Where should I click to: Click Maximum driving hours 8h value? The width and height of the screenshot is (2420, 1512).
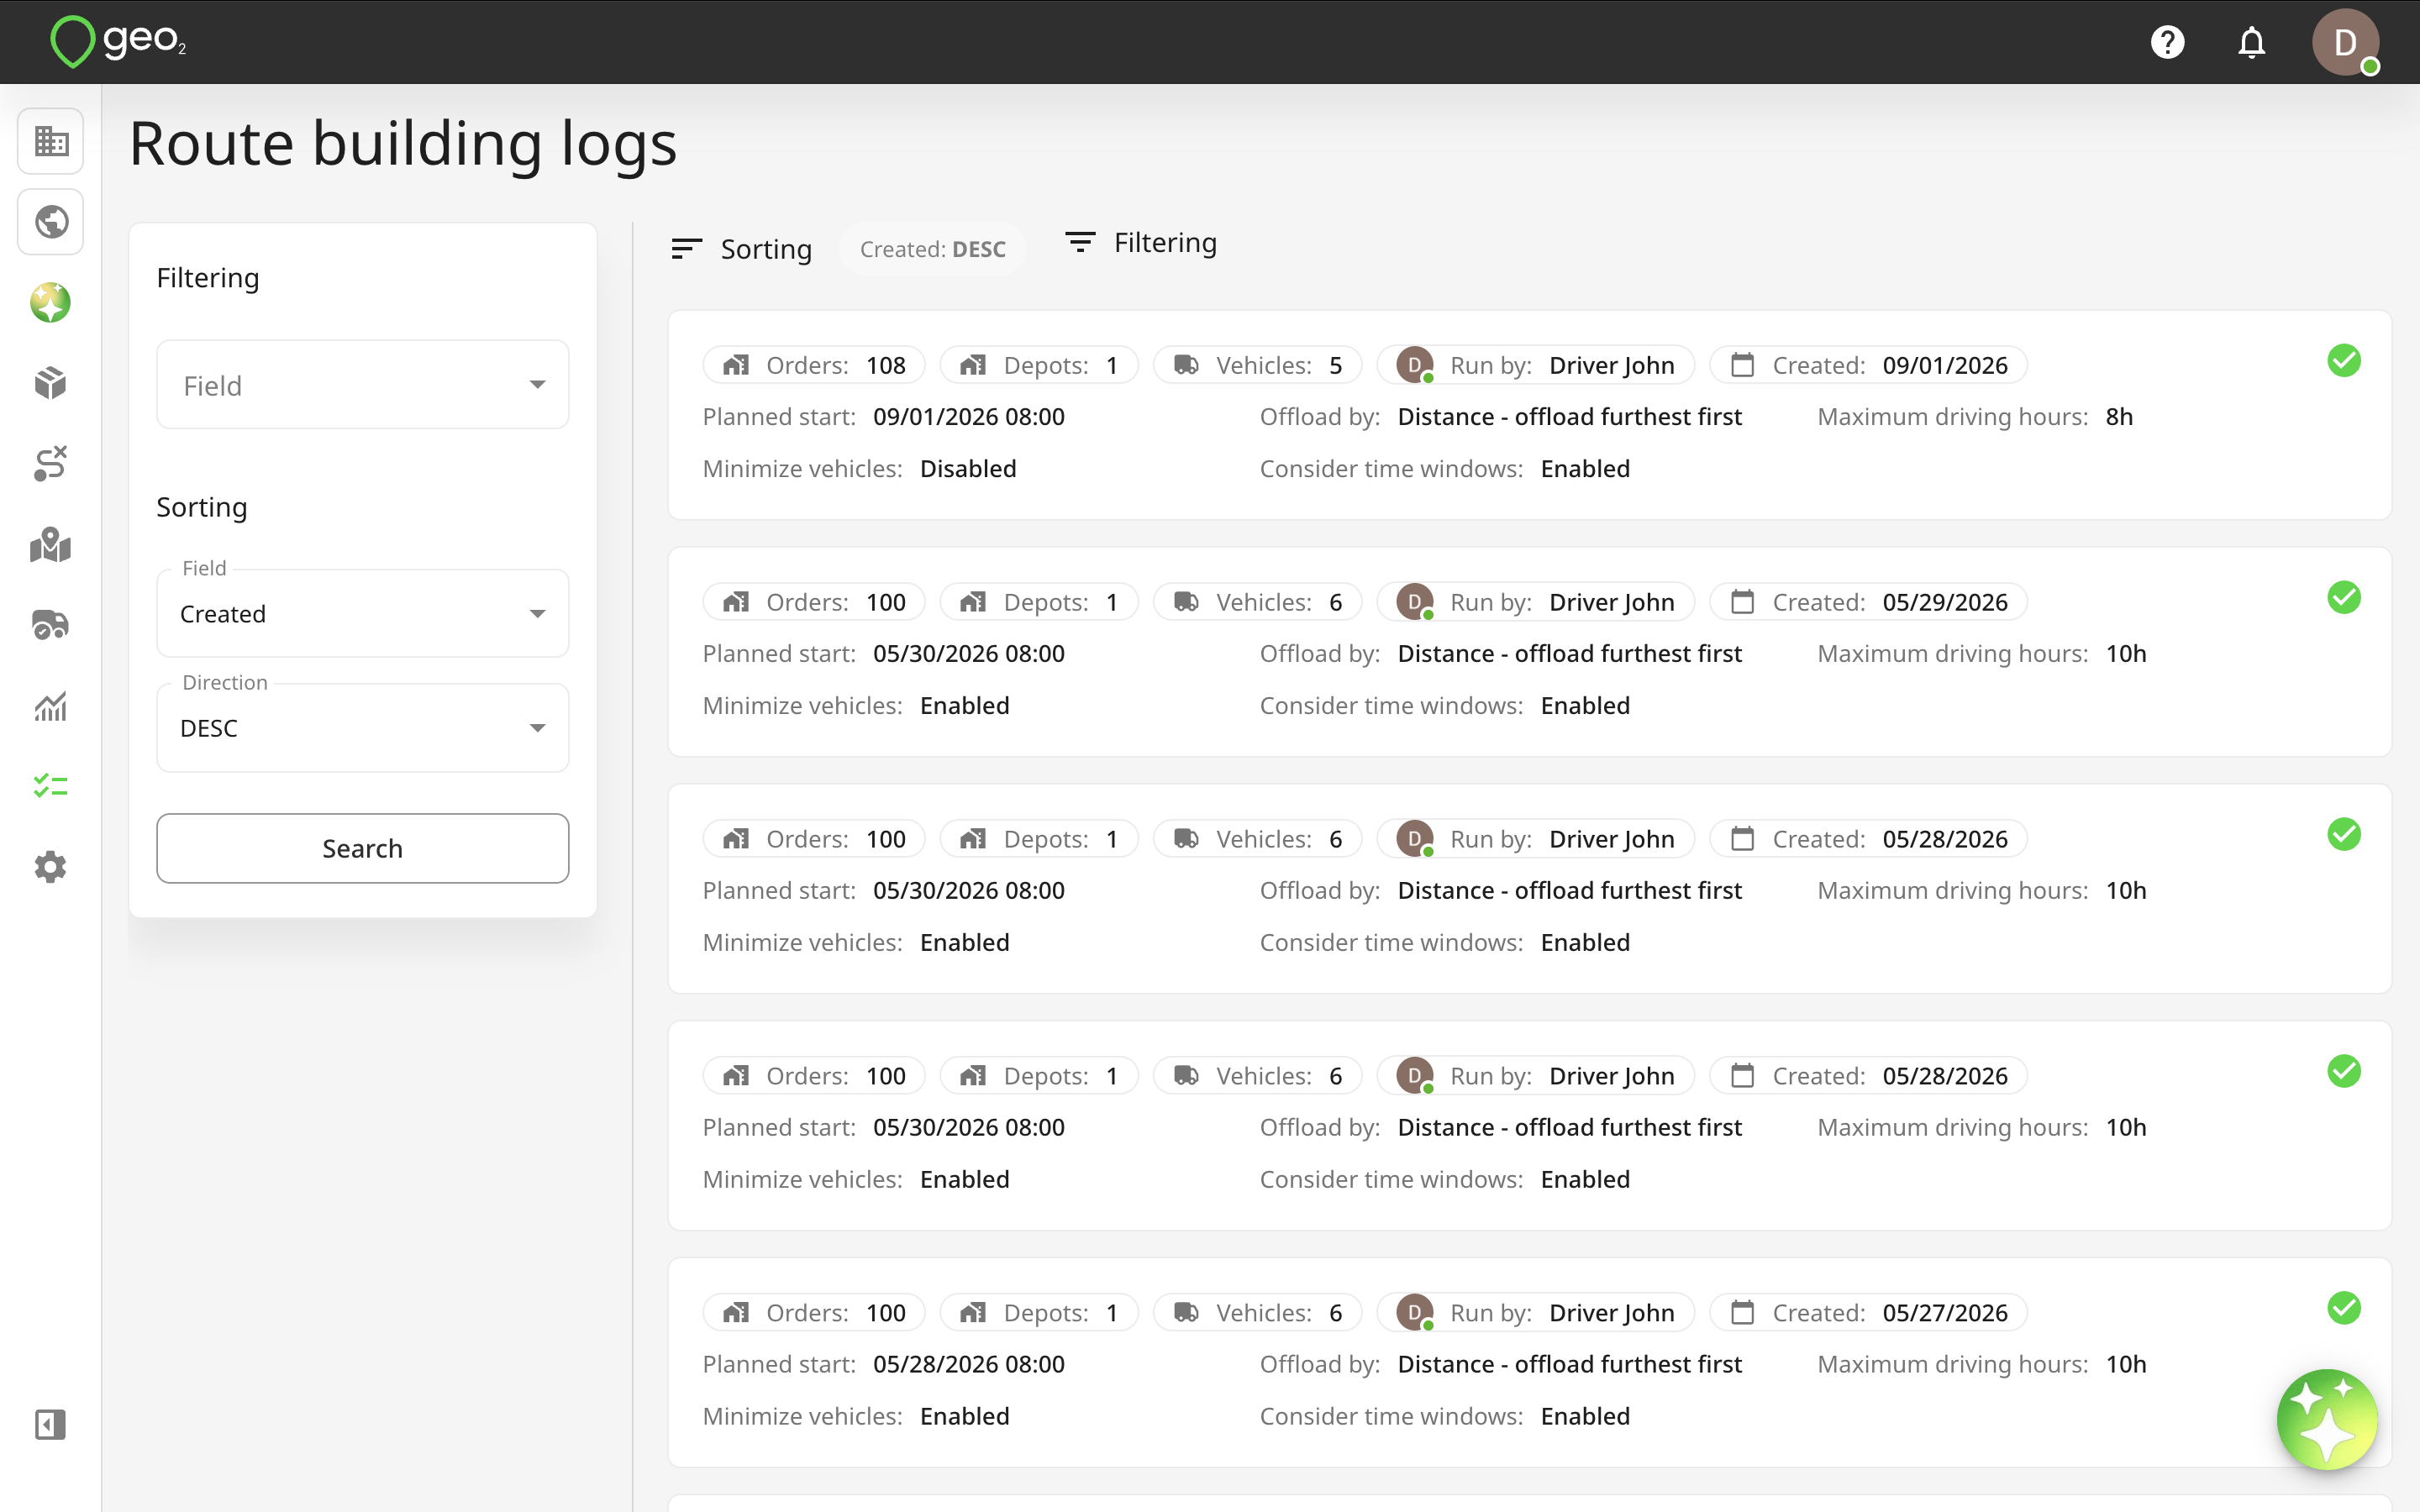2119,417
